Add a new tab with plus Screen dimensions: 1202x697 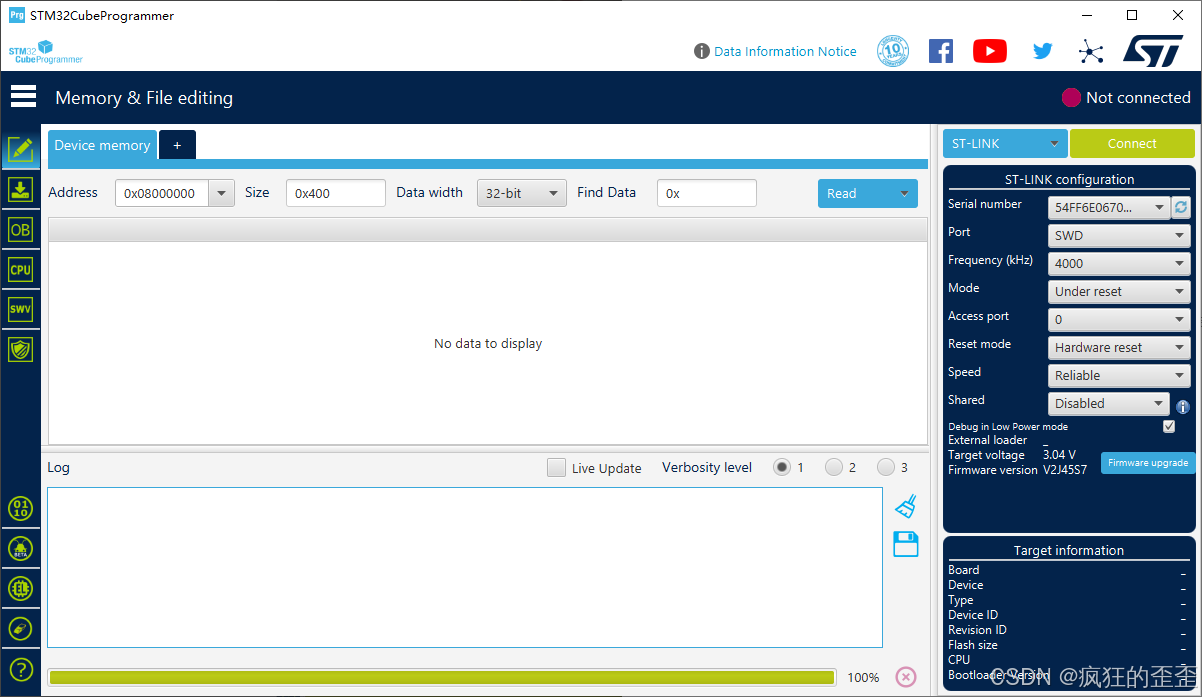(x=177, y=145)
